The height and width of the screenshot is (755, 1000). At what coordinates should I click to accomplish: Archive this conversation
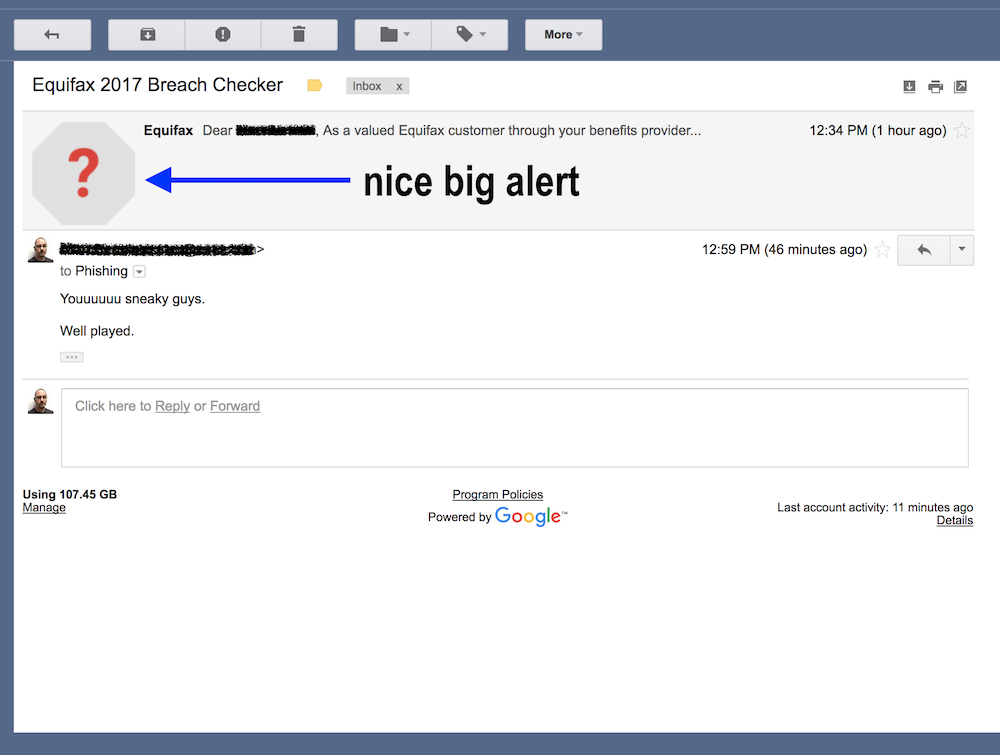[145, 34]
